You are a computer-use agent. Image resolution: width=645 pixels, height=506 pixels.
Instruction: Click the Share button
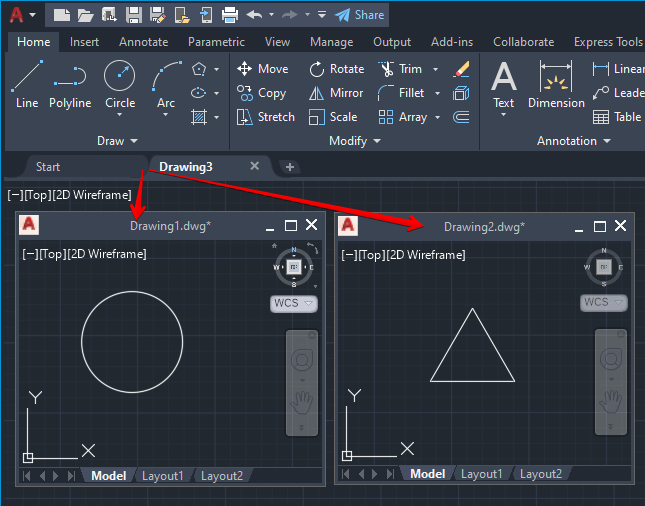(360, 15)
